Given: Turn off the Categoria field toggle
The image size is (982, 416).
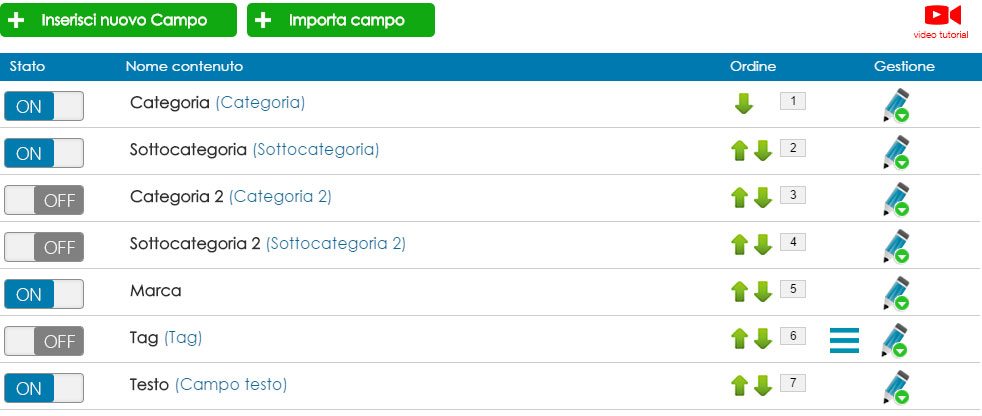Looking at the screenshot, I should pyautogui.click(x=44, y=107).
